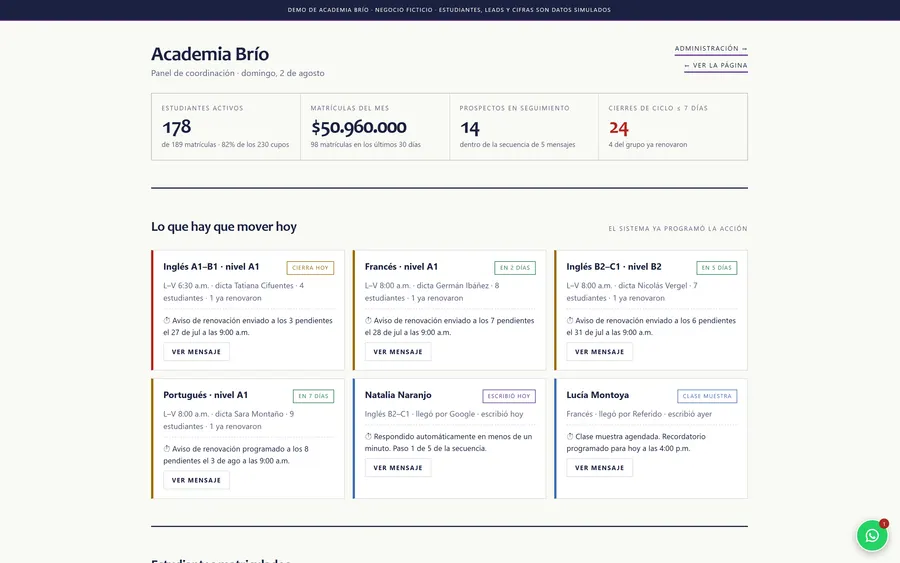
Task: Click the Lucía Montoya name
Action: point(598,395)
